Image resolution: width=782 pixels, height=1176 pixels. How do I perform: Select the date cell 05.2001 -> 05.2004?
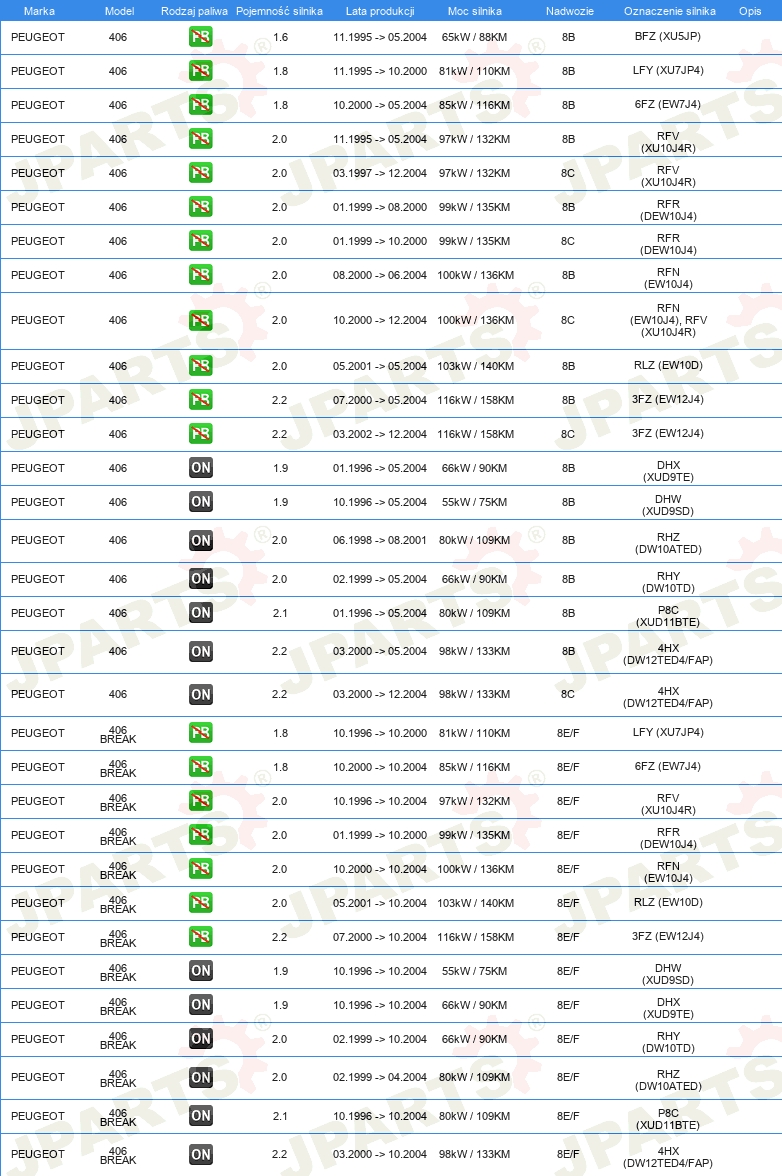380,366
